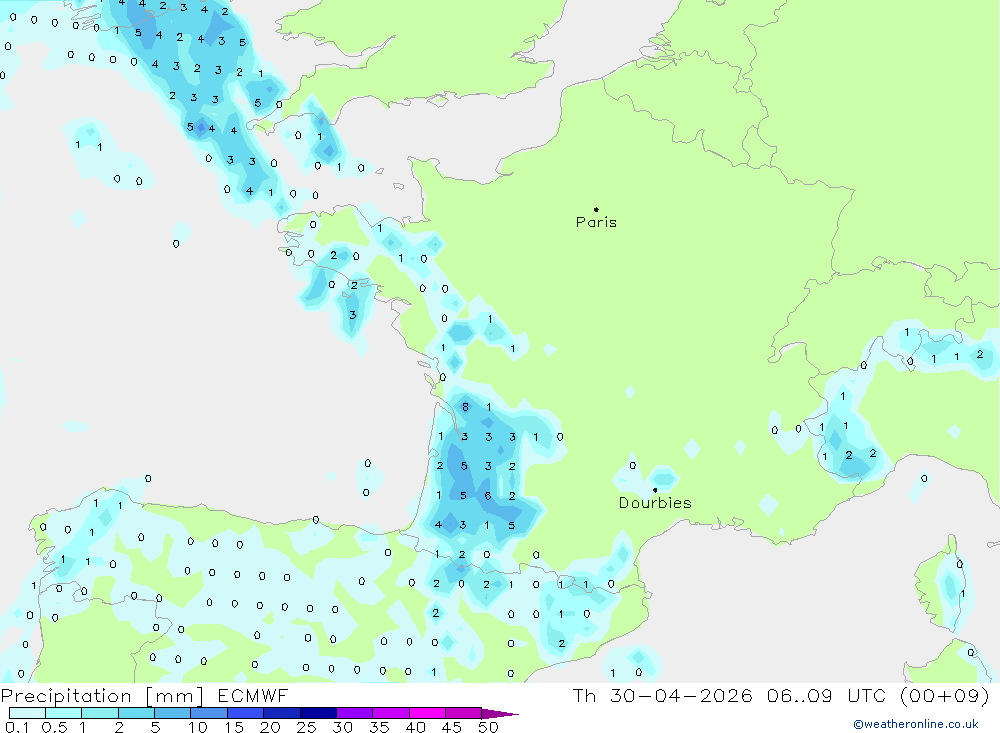Click the Paris location dot marker
Screen dimensions: 1000x733
tap(596, 209)
